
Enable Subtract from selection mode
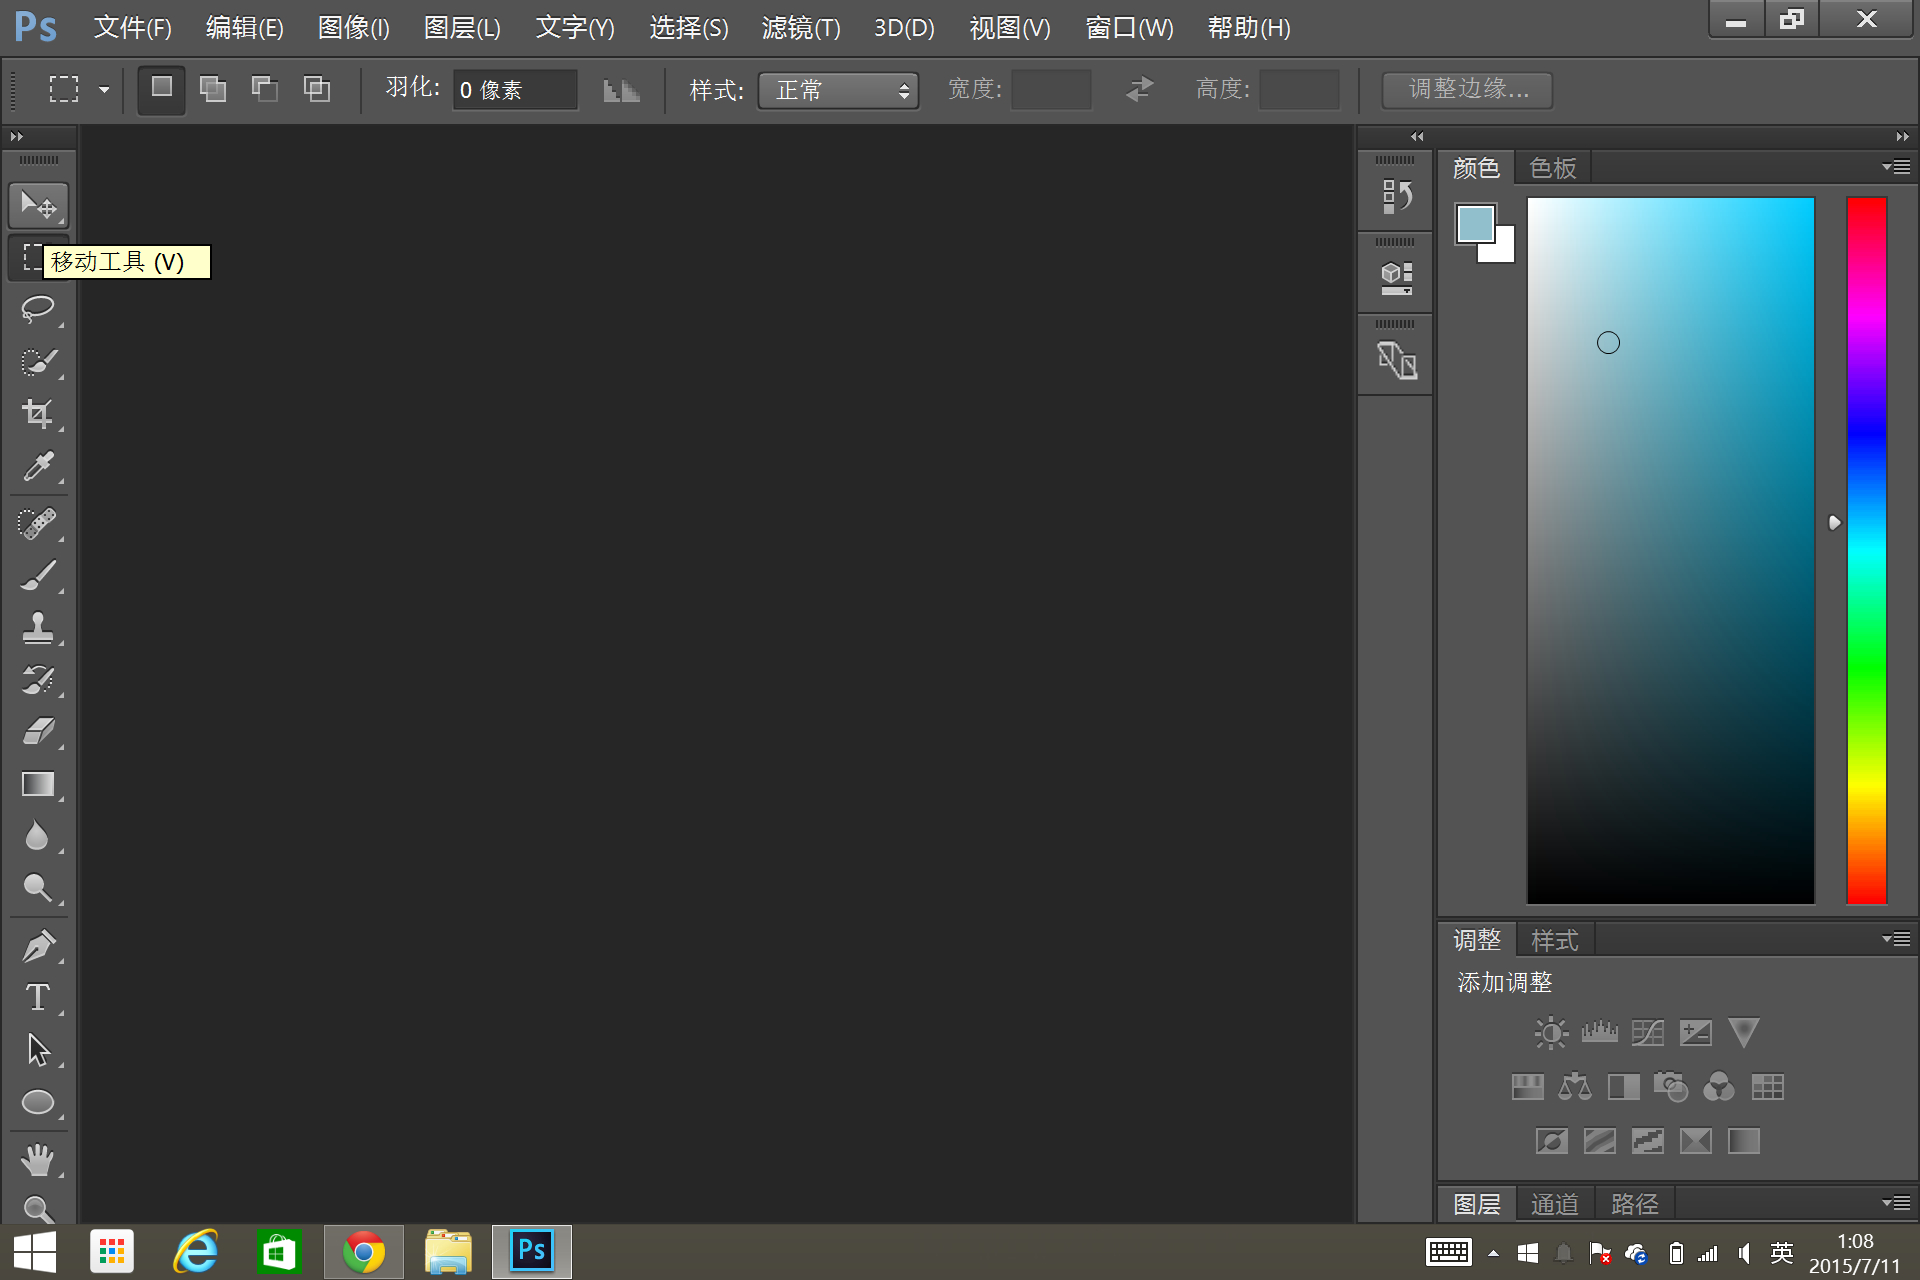[264, 89]
